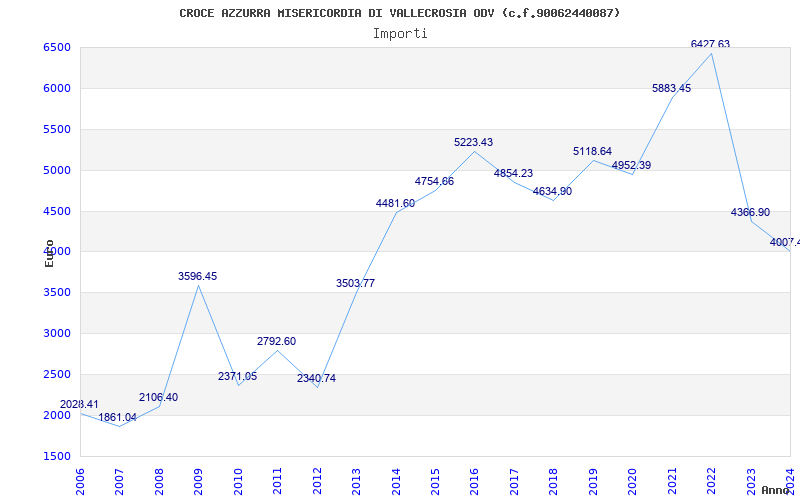Screen dimensions: 800x500
Task: Click the 6500 y-axis tick label
Action: (x=57, y=47)
